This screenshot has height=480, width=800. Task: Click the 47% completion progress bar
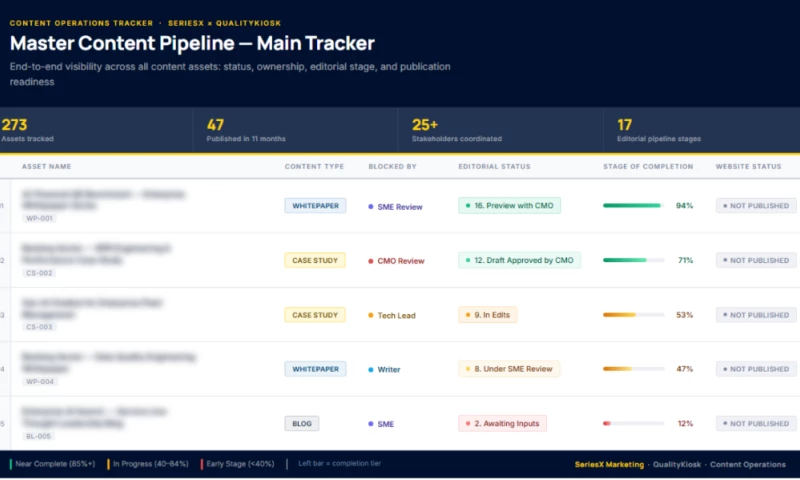click(x=633, y=369)
